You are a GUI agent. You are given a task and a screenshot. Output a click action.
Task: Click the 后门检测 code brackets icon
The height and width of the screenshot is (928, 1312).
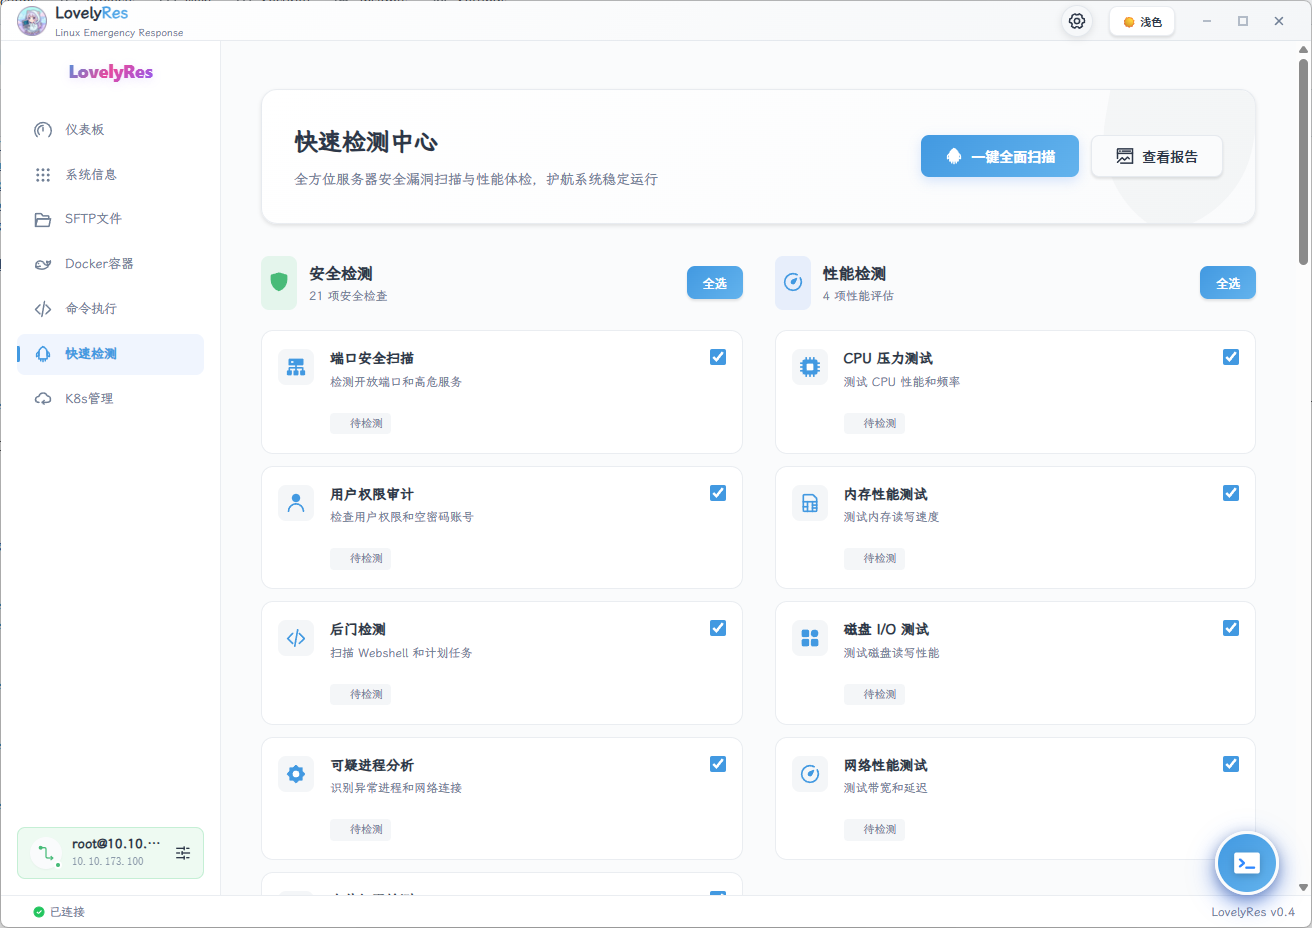296,638
